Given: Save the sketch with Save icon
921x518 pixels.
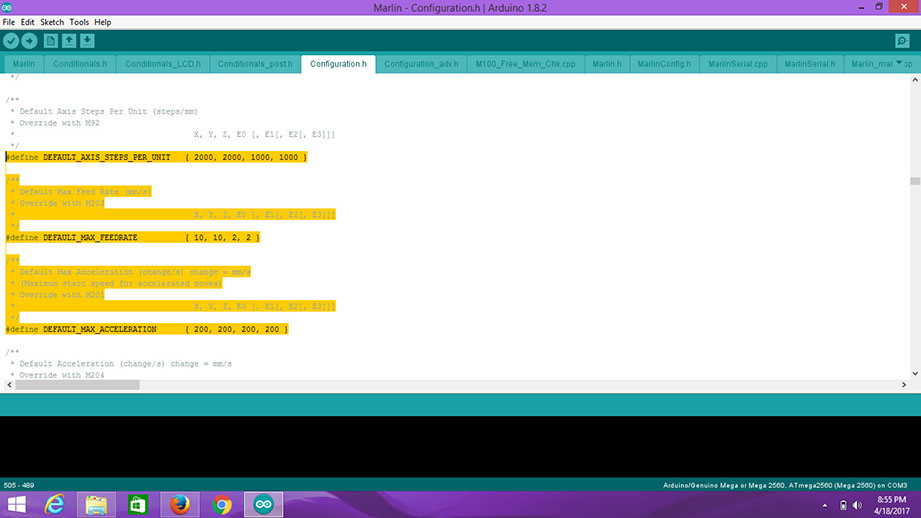Looking at the screenshot, I should coord(87,41).
